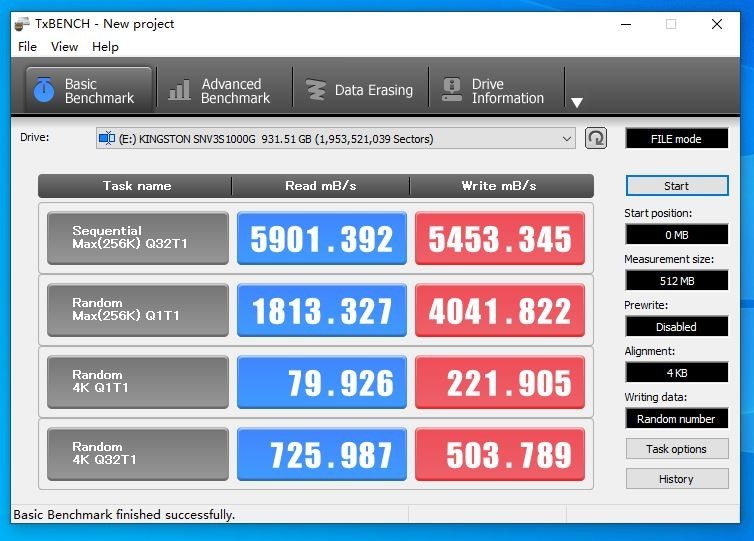Close the TxBENCH window
The height and width of the screenshot is (541, 754).
point(716,24)
